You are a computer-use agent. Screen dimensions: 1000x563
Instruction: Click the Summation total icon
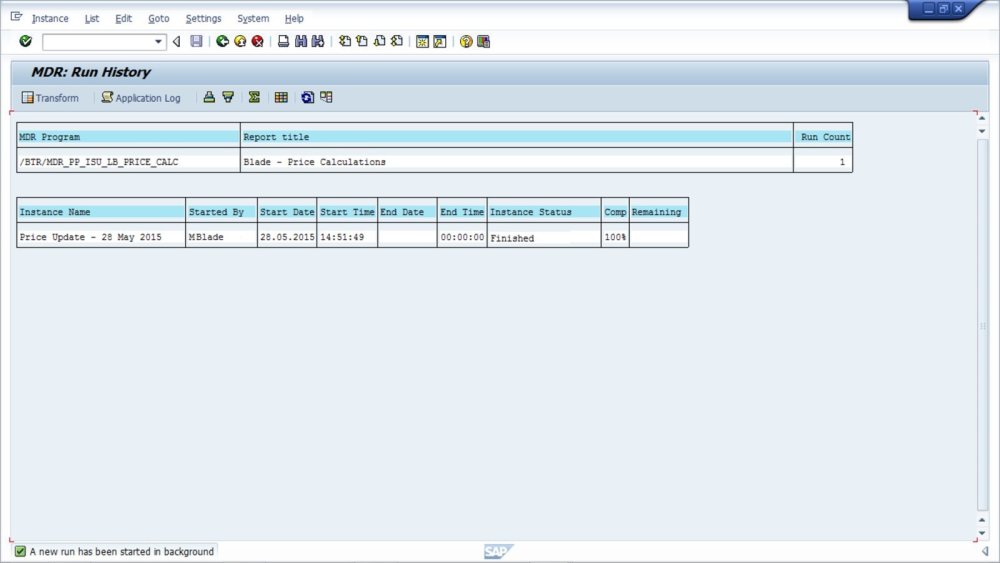[254, 97]
